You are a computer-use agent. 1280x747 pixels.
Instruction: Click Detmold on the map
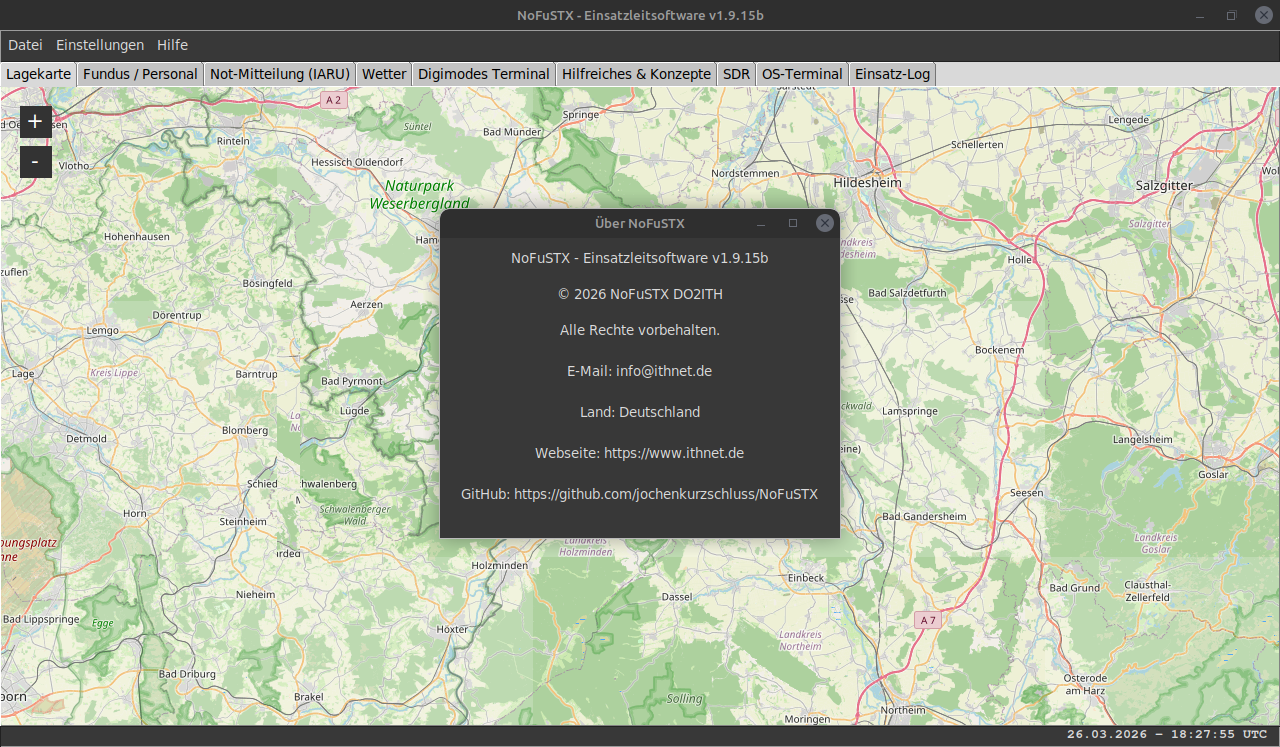86,439
